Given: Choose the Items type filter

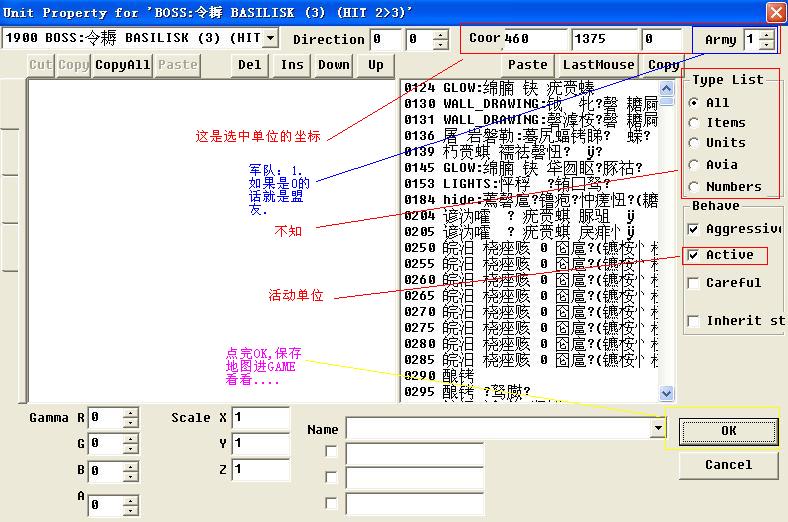Looking at the screenshot, I should tap(695, 122).
